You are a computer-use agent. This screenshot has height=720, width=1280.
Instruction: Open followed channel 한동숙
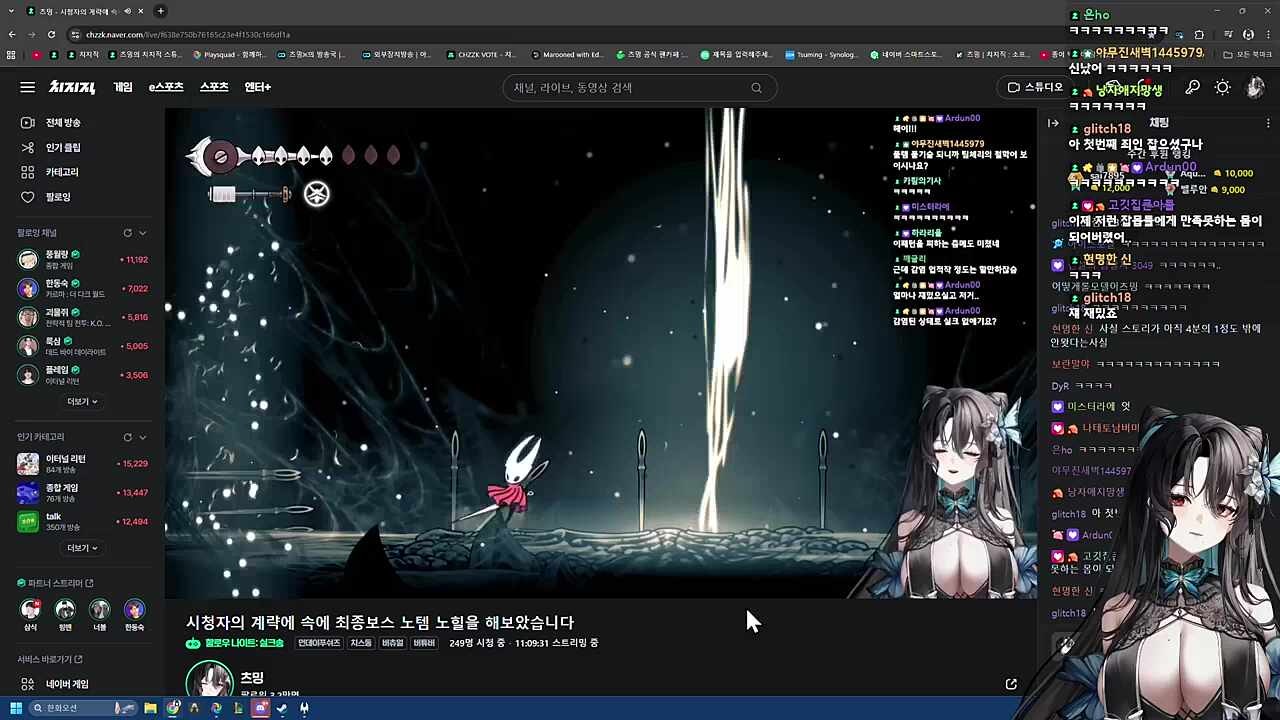(82, 289)
